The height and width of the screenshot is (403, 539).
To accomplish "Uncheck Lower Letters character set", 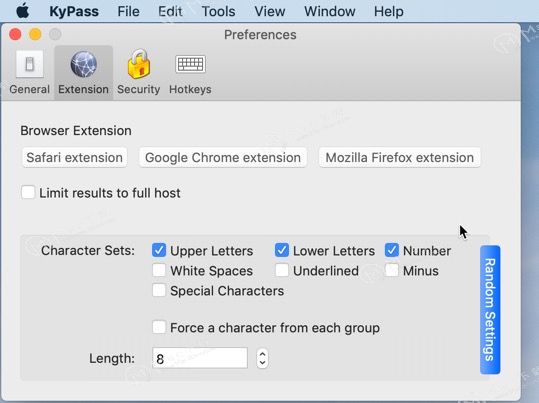I will pyautogui.click(x=282, y=250).
